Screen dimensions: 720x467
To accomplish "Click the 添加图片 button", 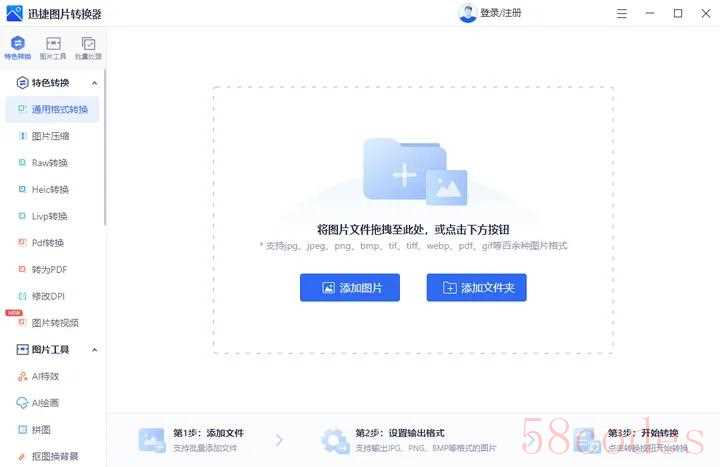I will click(350, 287).
